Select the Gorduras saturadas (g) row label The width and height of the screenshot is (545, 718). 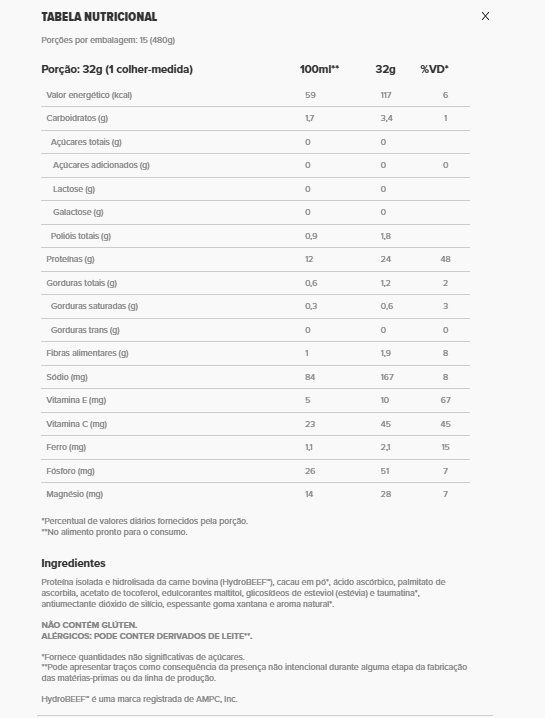click(94, 306)
